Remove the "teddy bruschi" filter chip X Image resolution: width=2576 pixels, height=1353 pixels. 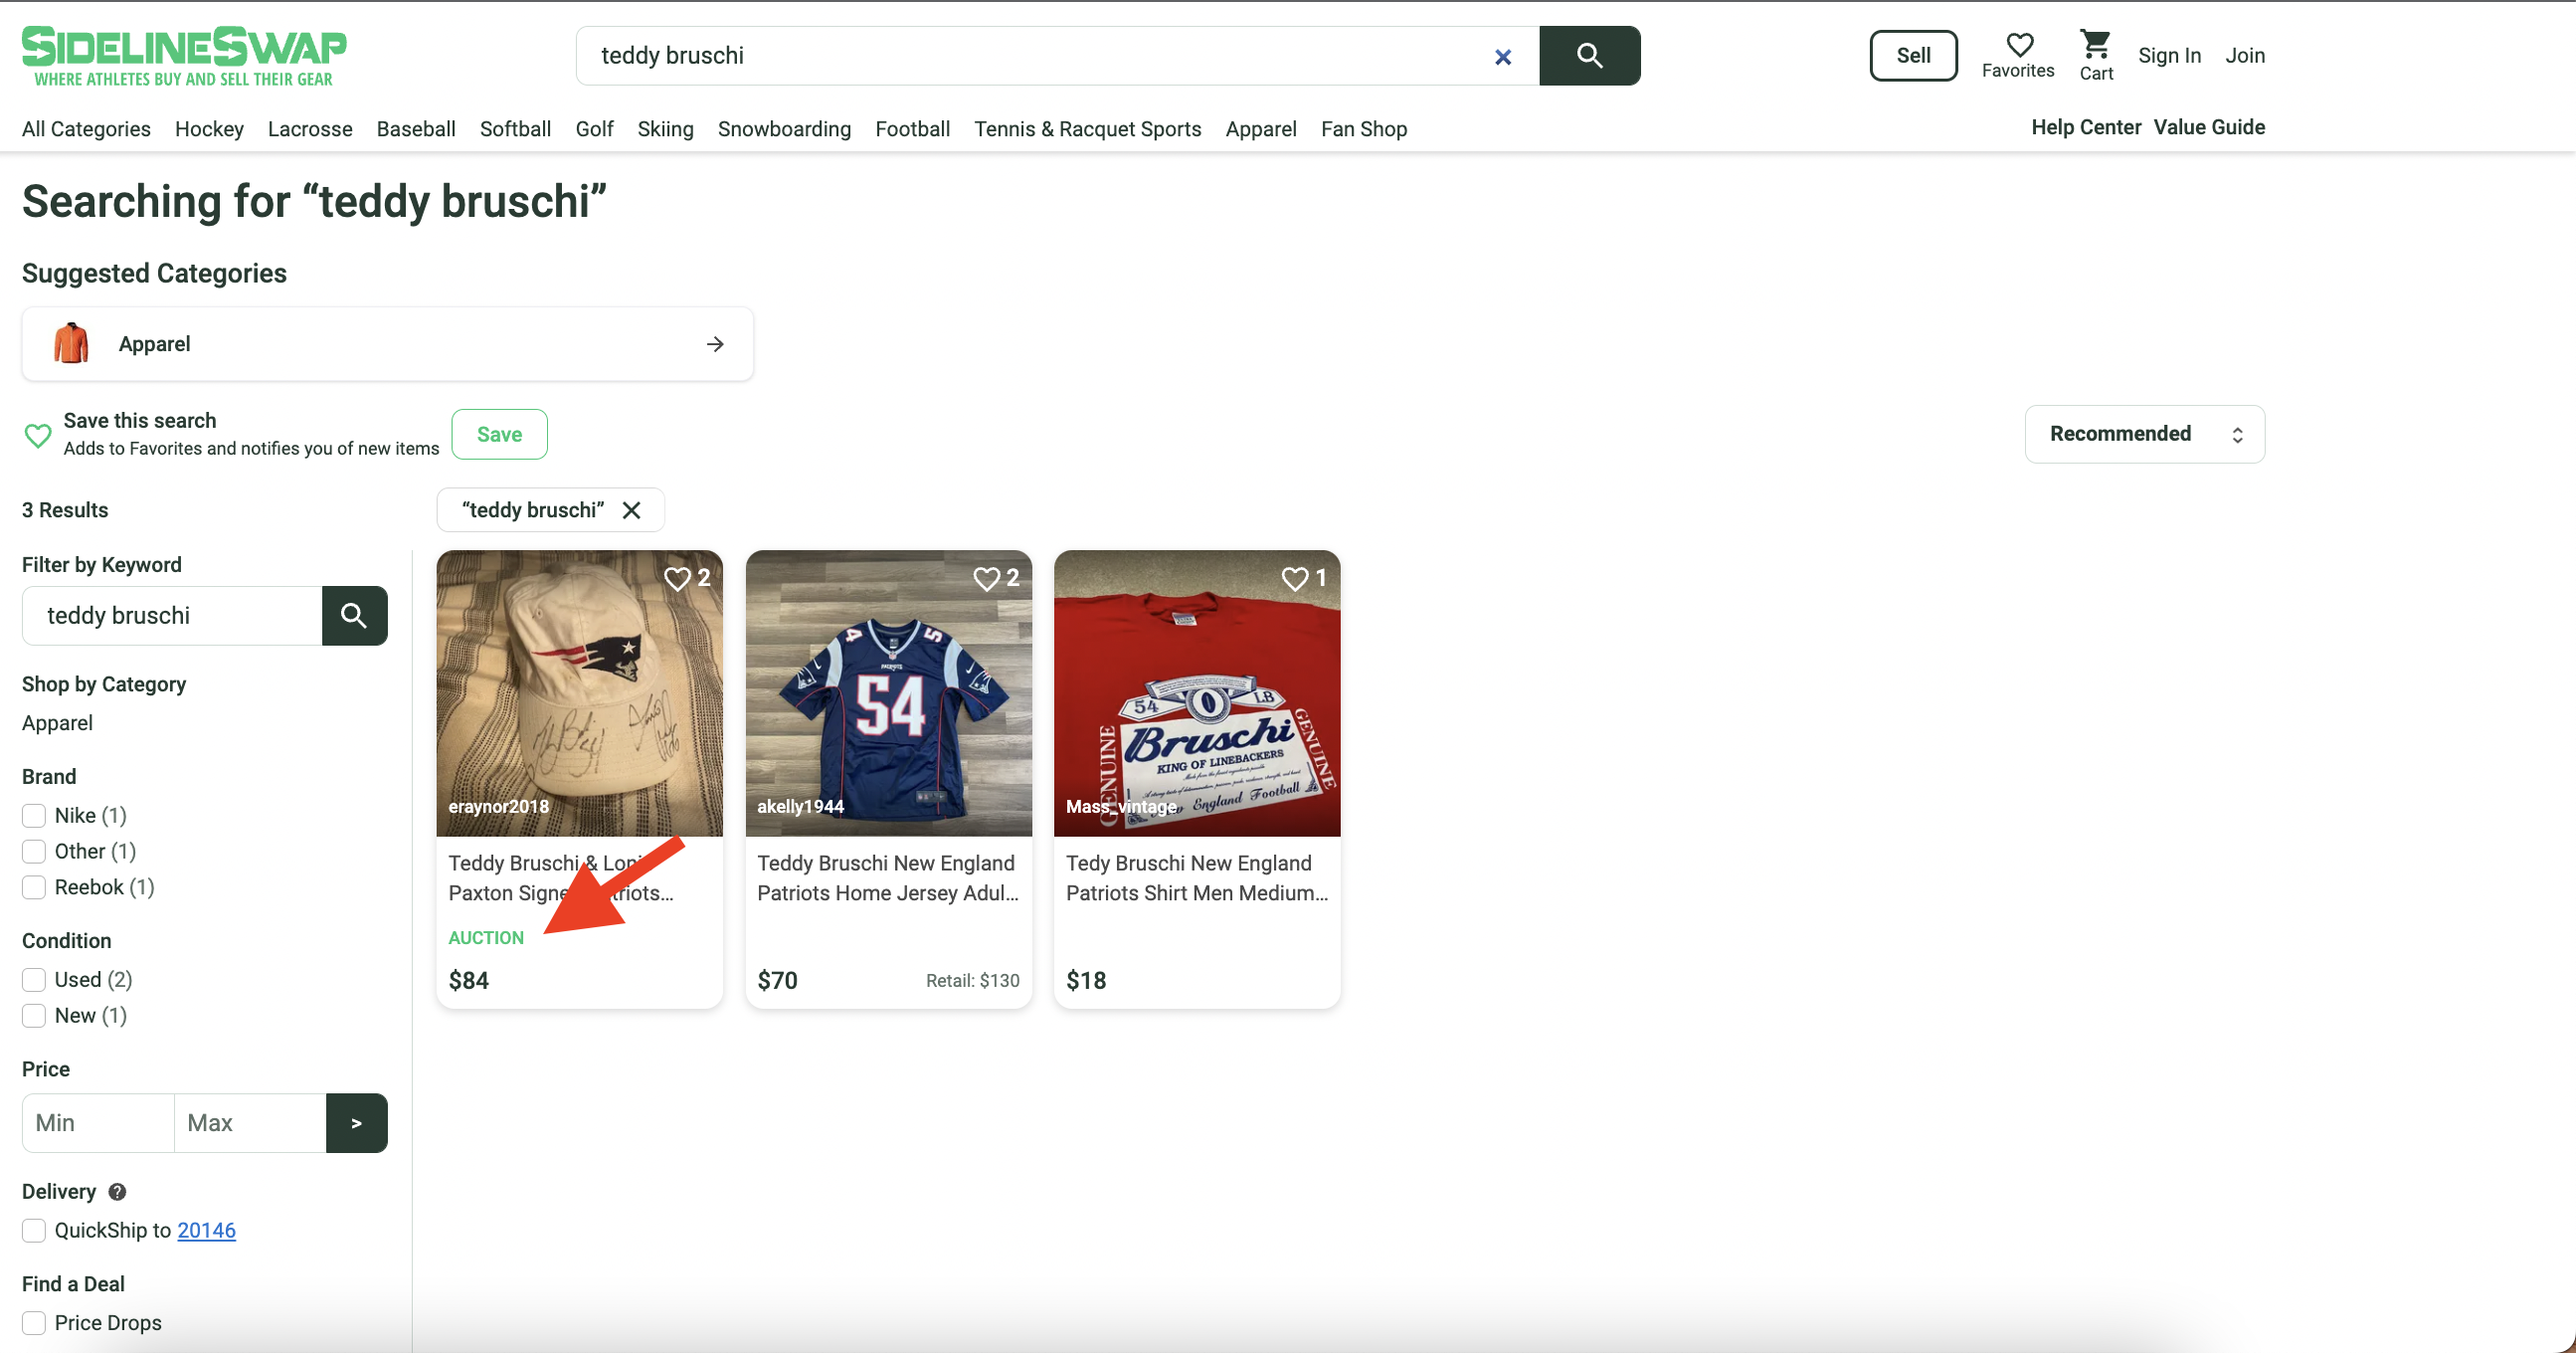click(631, 510)
